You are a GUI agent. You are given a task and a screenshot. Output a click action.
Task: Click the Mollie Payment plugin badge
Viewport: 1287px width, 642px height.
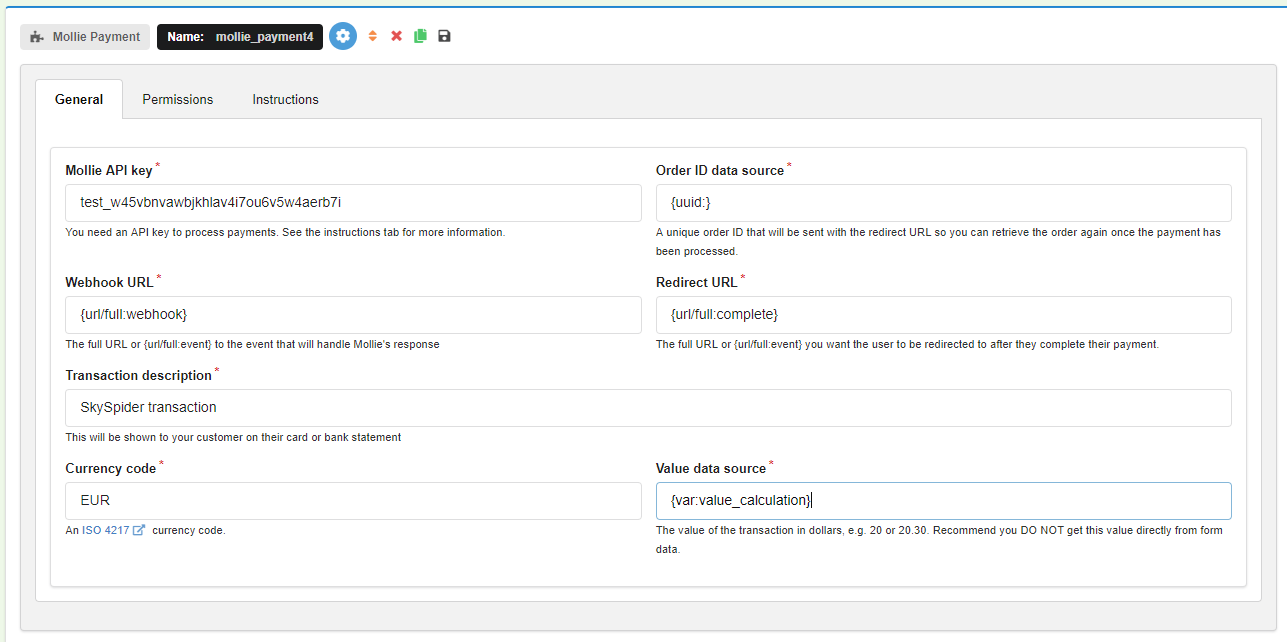click(85, 37)
